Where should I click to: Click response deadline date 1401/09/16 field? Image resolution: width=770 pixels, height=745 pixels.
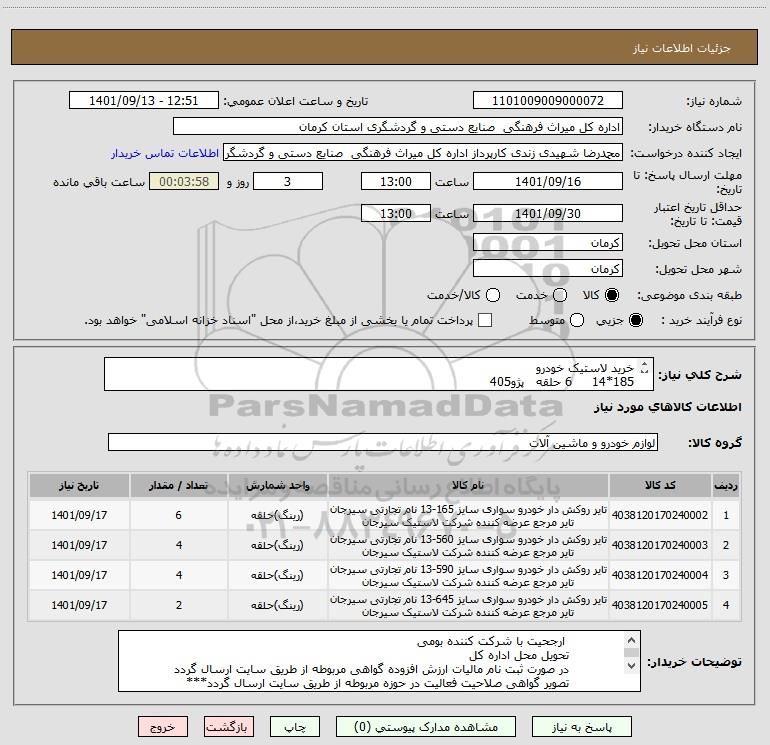[x=548, y=182]
